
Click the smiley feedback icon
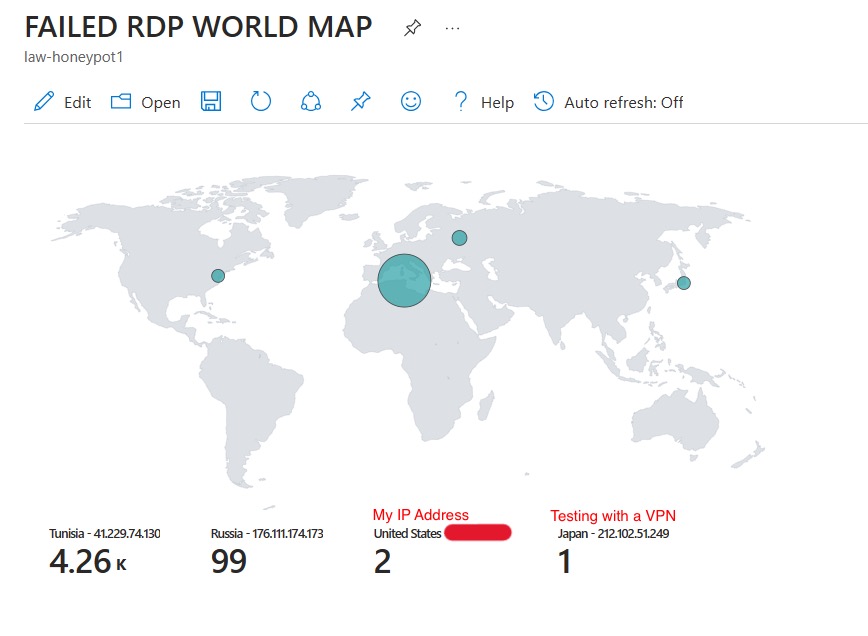point(410,102)
